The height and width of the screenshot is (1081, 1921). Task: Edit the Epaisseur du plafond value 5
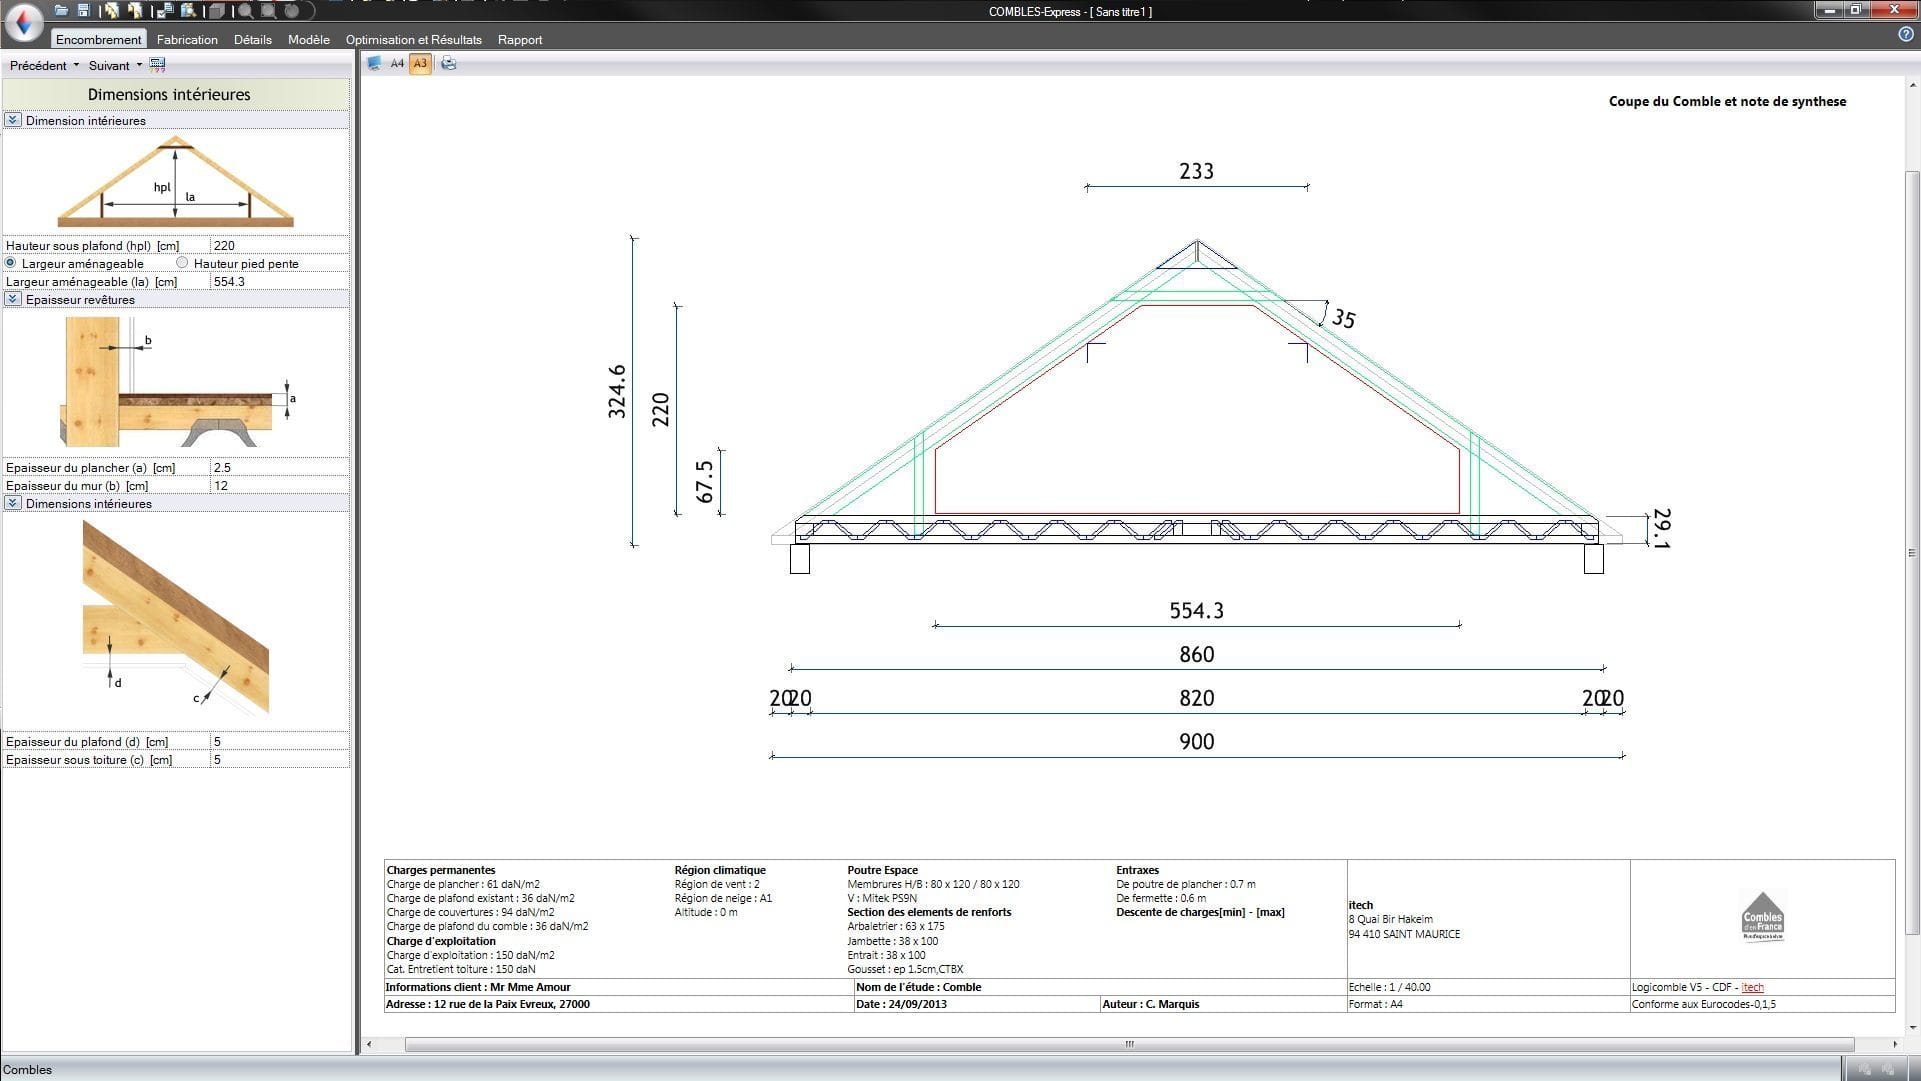(x=279, y=741)
